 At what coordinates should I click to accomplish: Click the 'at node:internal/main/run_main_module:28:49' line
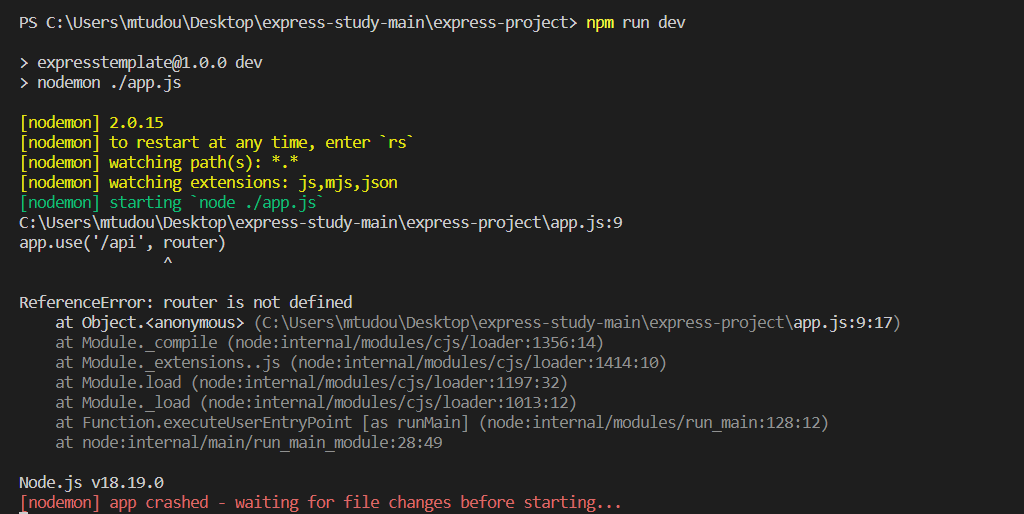[249, 443]
